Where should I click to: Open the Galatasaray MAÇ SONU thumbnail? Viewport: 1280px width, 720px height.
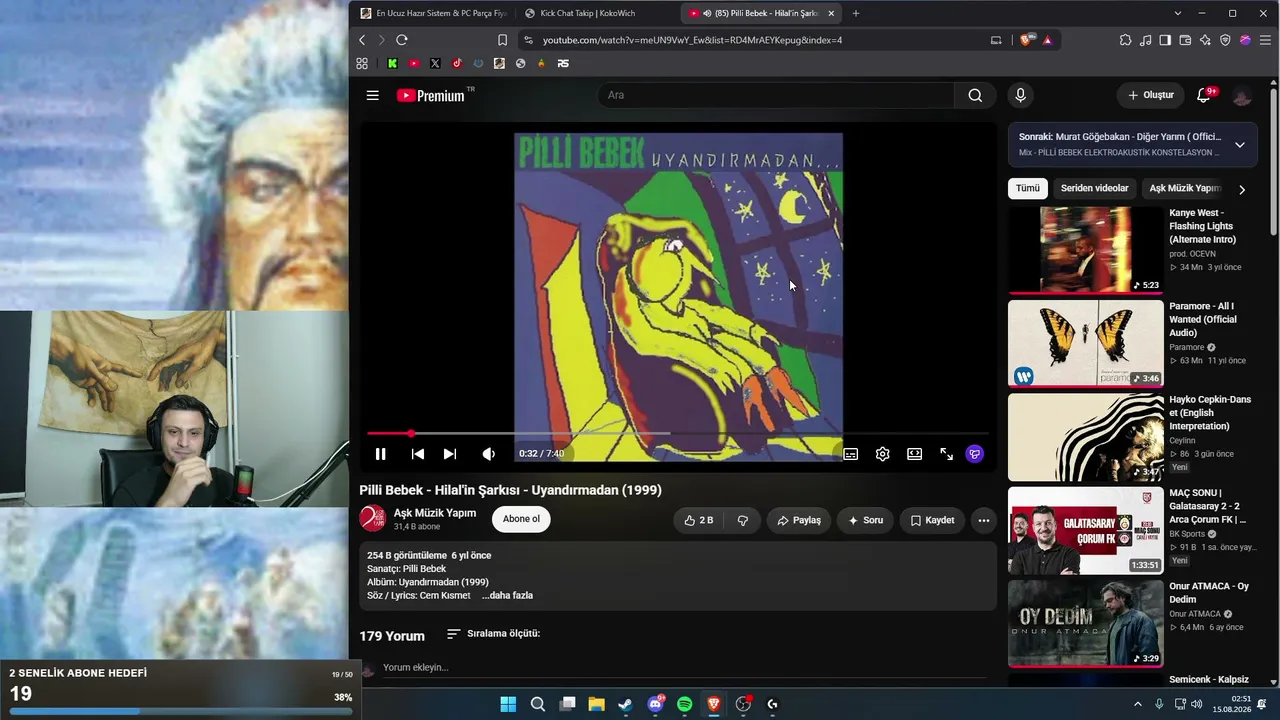click(x=1086, y=530)
